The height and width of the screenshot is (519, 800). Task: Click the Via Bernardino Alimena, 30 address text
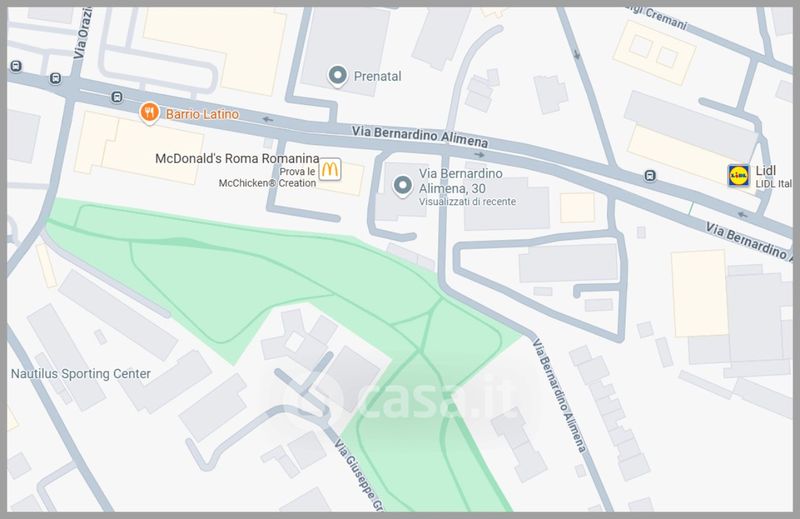coord(461,181)
